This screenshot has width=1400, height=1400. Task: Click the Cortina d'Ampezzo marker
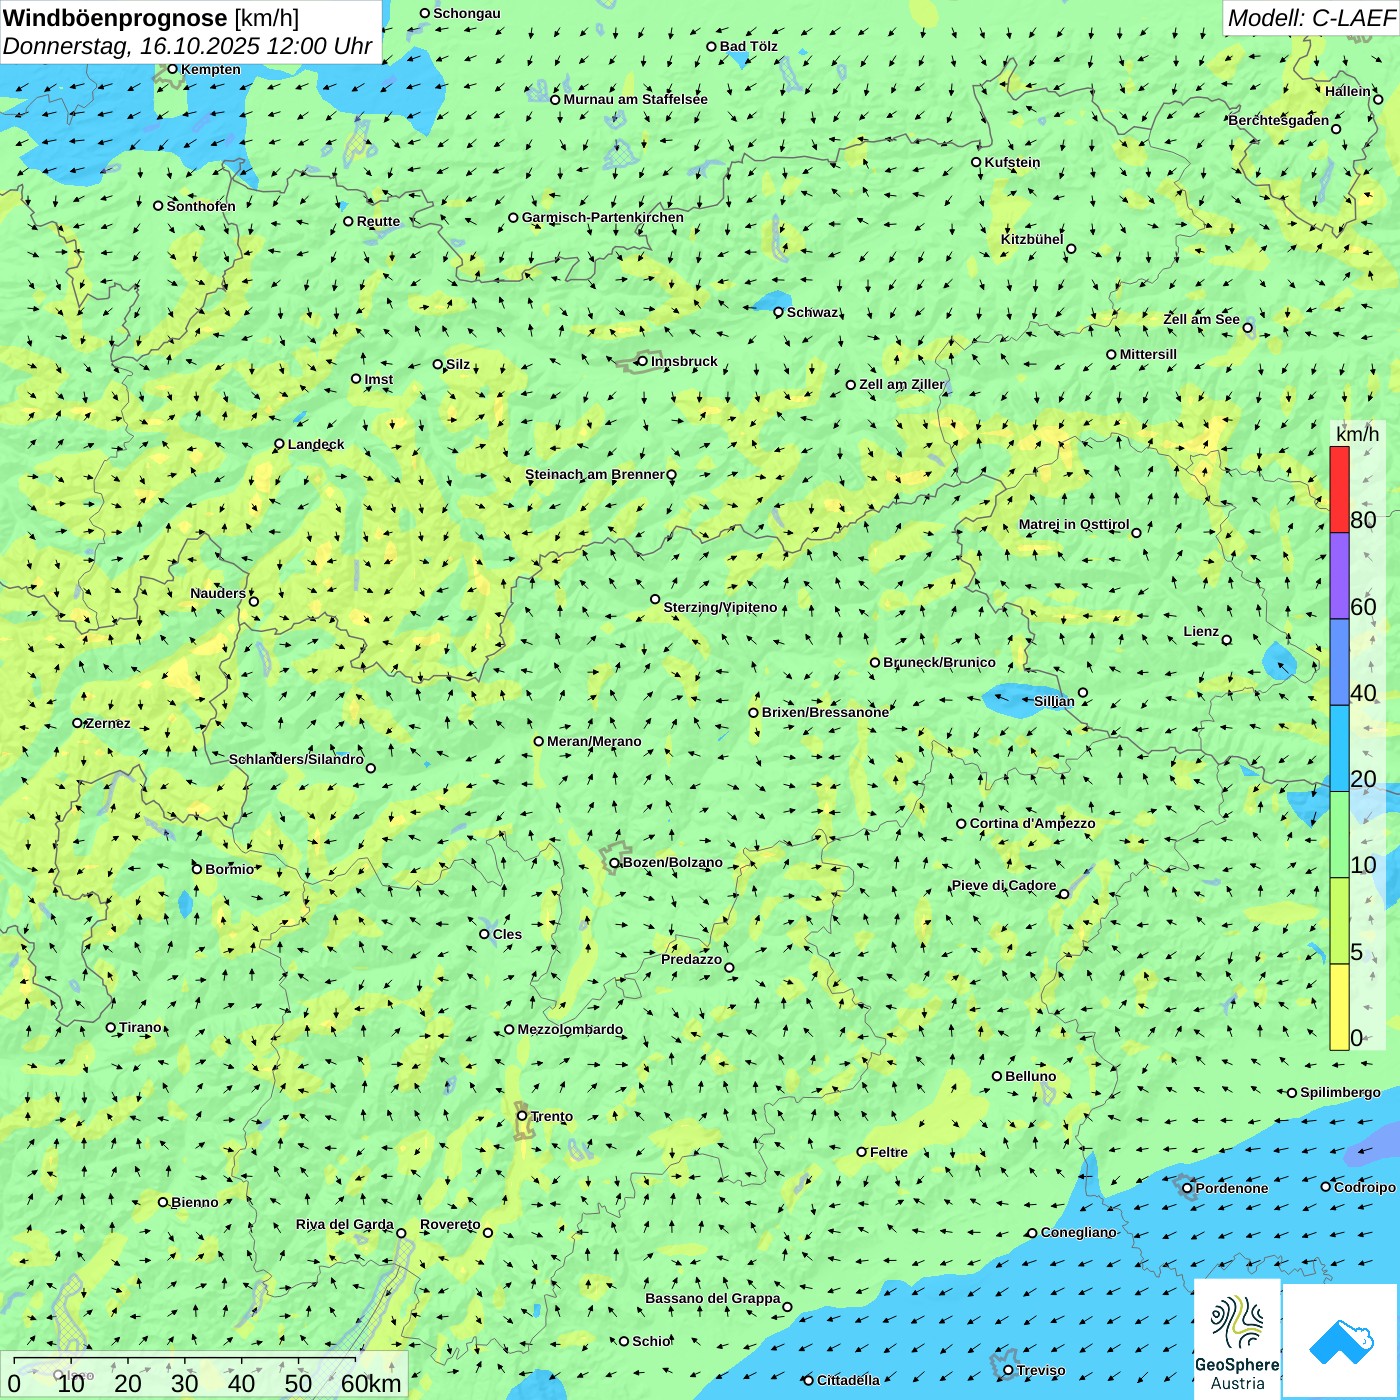click(x=961, y=824)
